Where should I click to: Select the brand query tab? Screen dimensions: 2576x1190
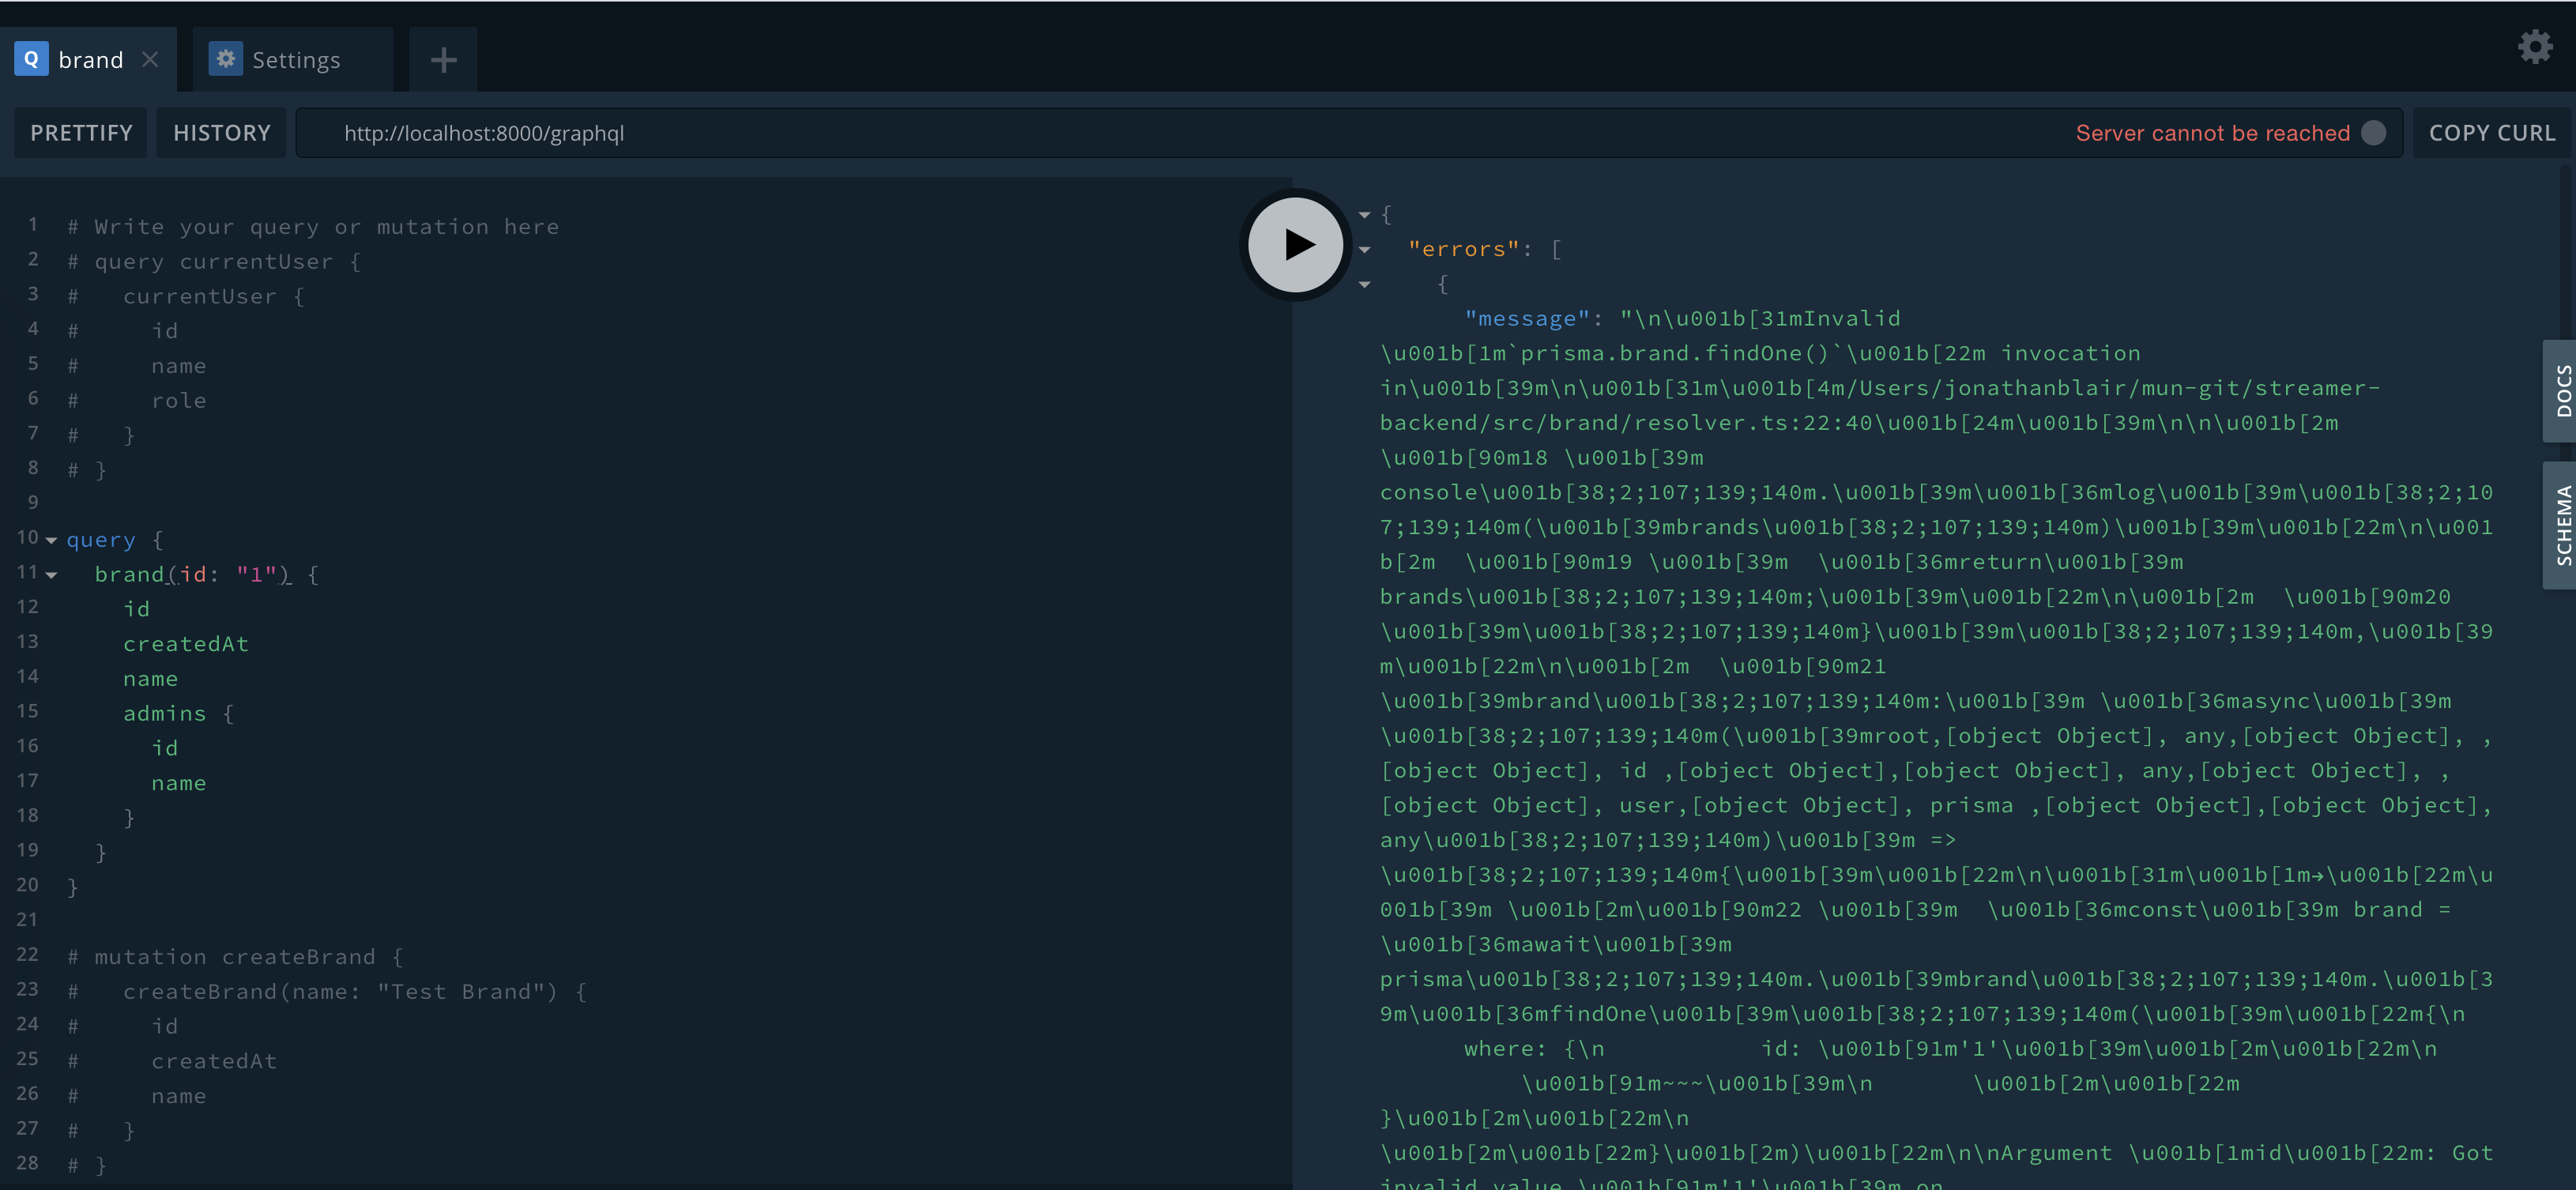(93, 59)
